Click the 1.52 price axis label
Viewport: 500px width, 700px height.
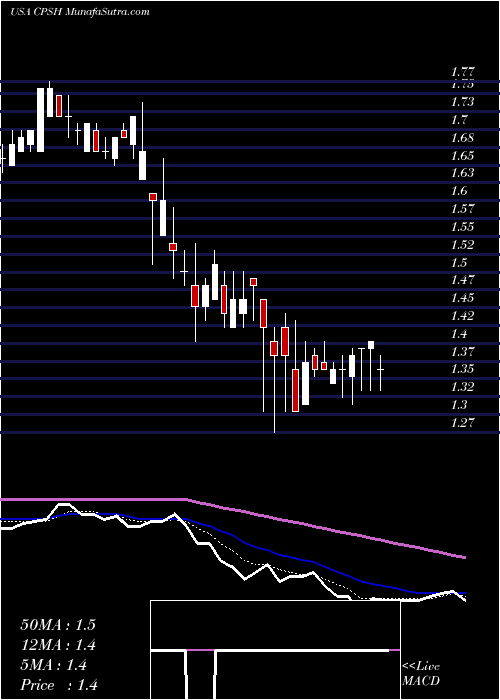pos(462,244)
